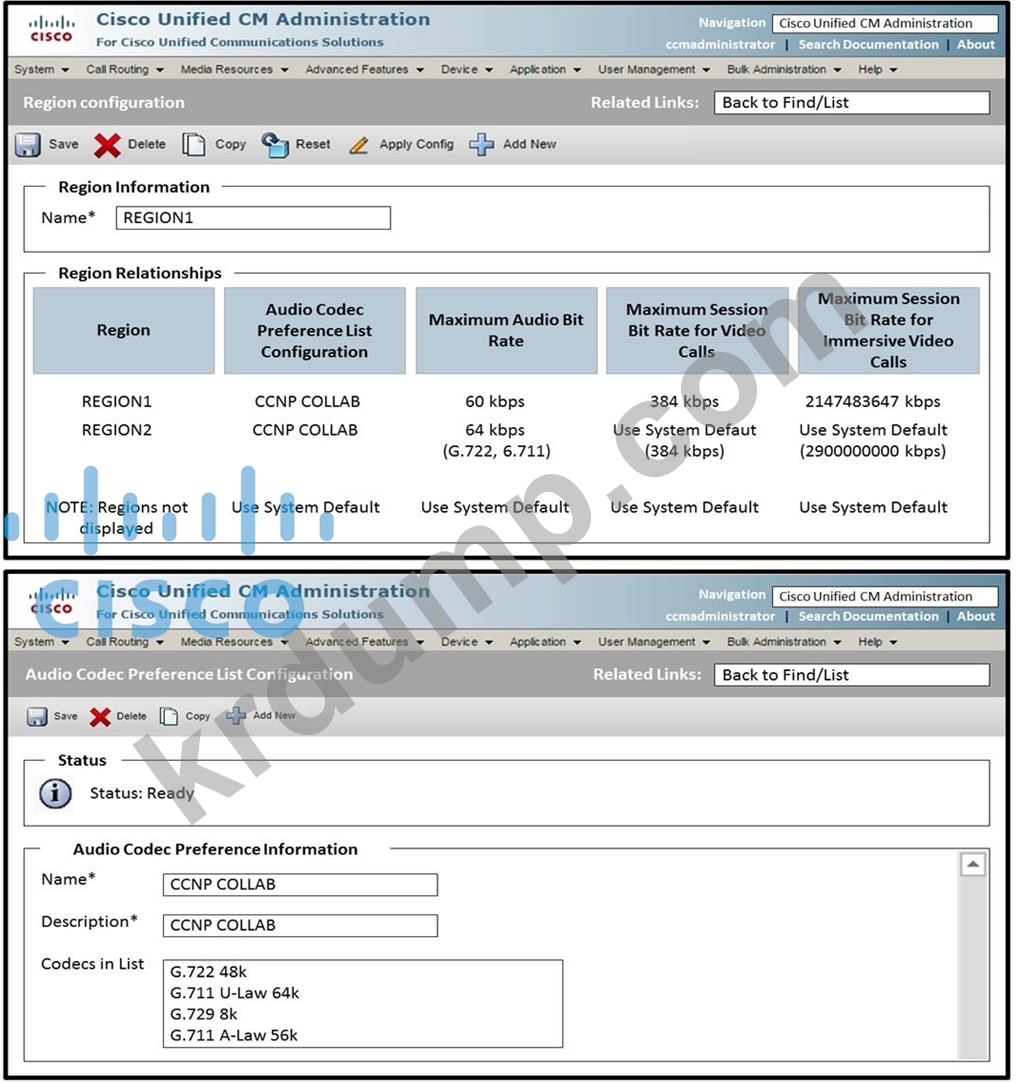Open Related Links box on Region configuration page
The image size is (1017, 1083).
pos(851,103)
